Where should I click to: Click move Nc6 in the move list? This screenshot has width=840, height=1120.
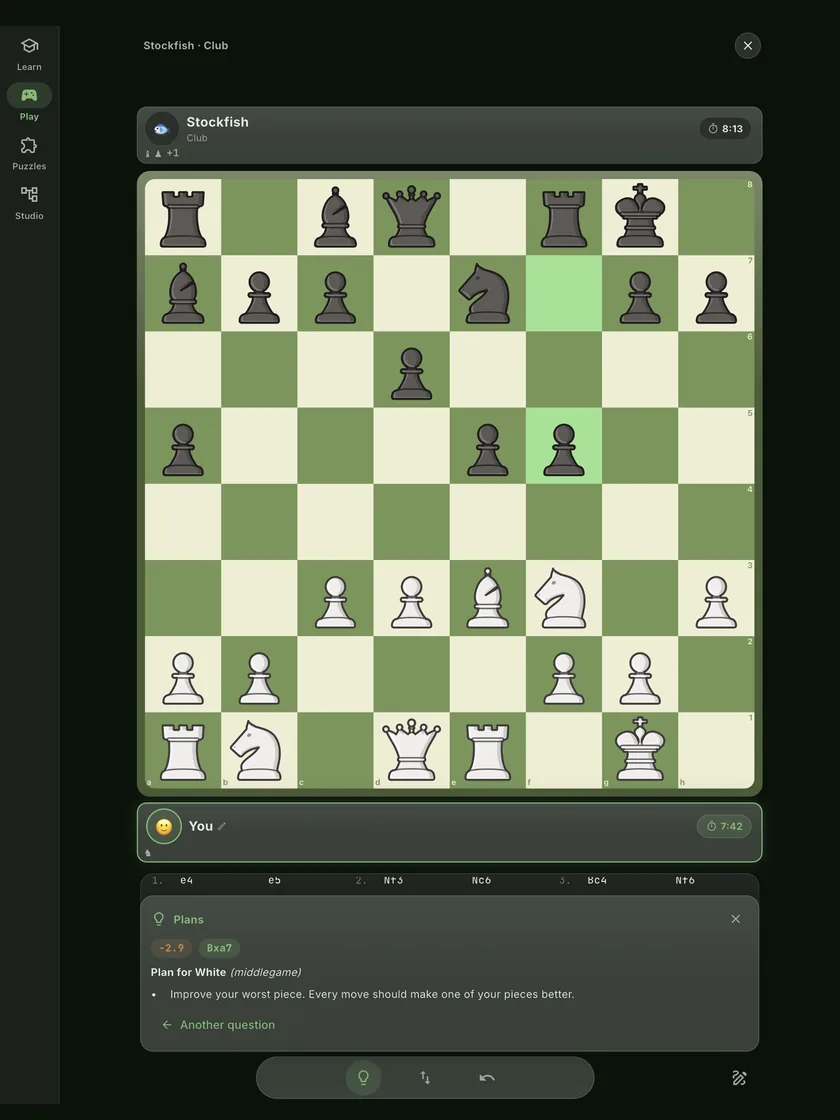click(481, 880)
